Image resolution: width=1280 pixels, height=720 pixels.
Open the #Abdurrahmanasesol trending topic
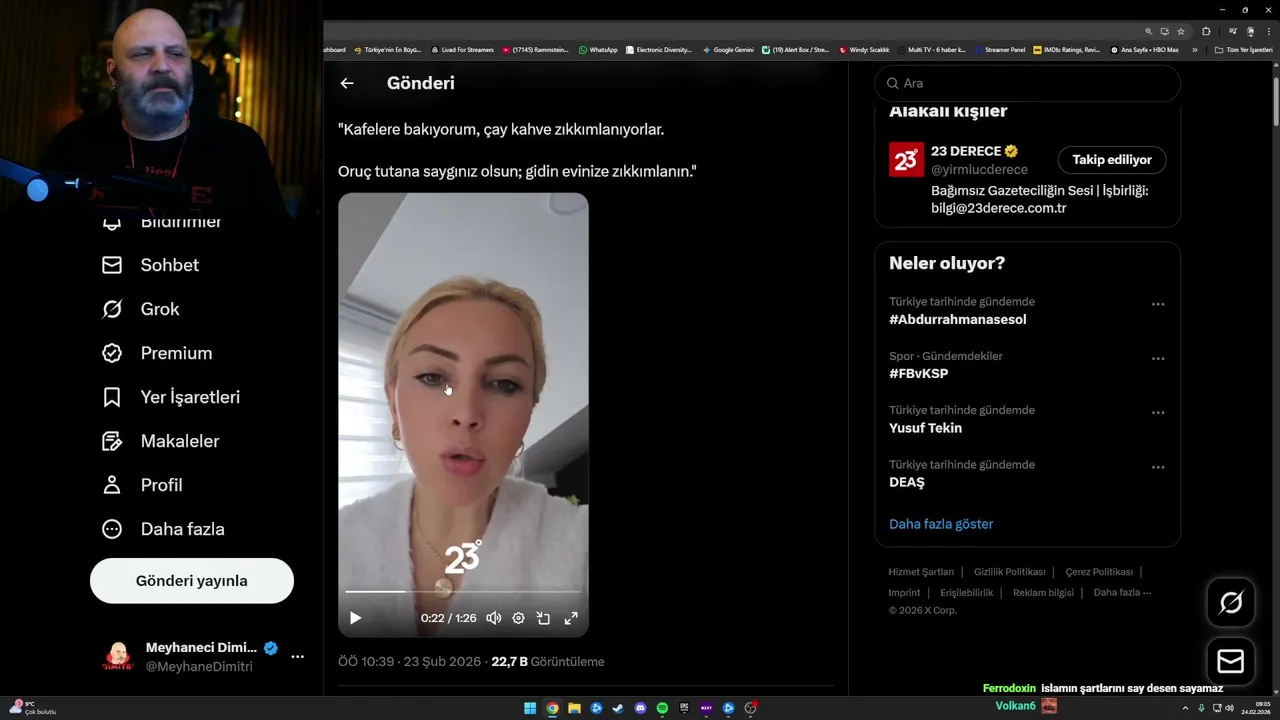(x=957, y=320)
